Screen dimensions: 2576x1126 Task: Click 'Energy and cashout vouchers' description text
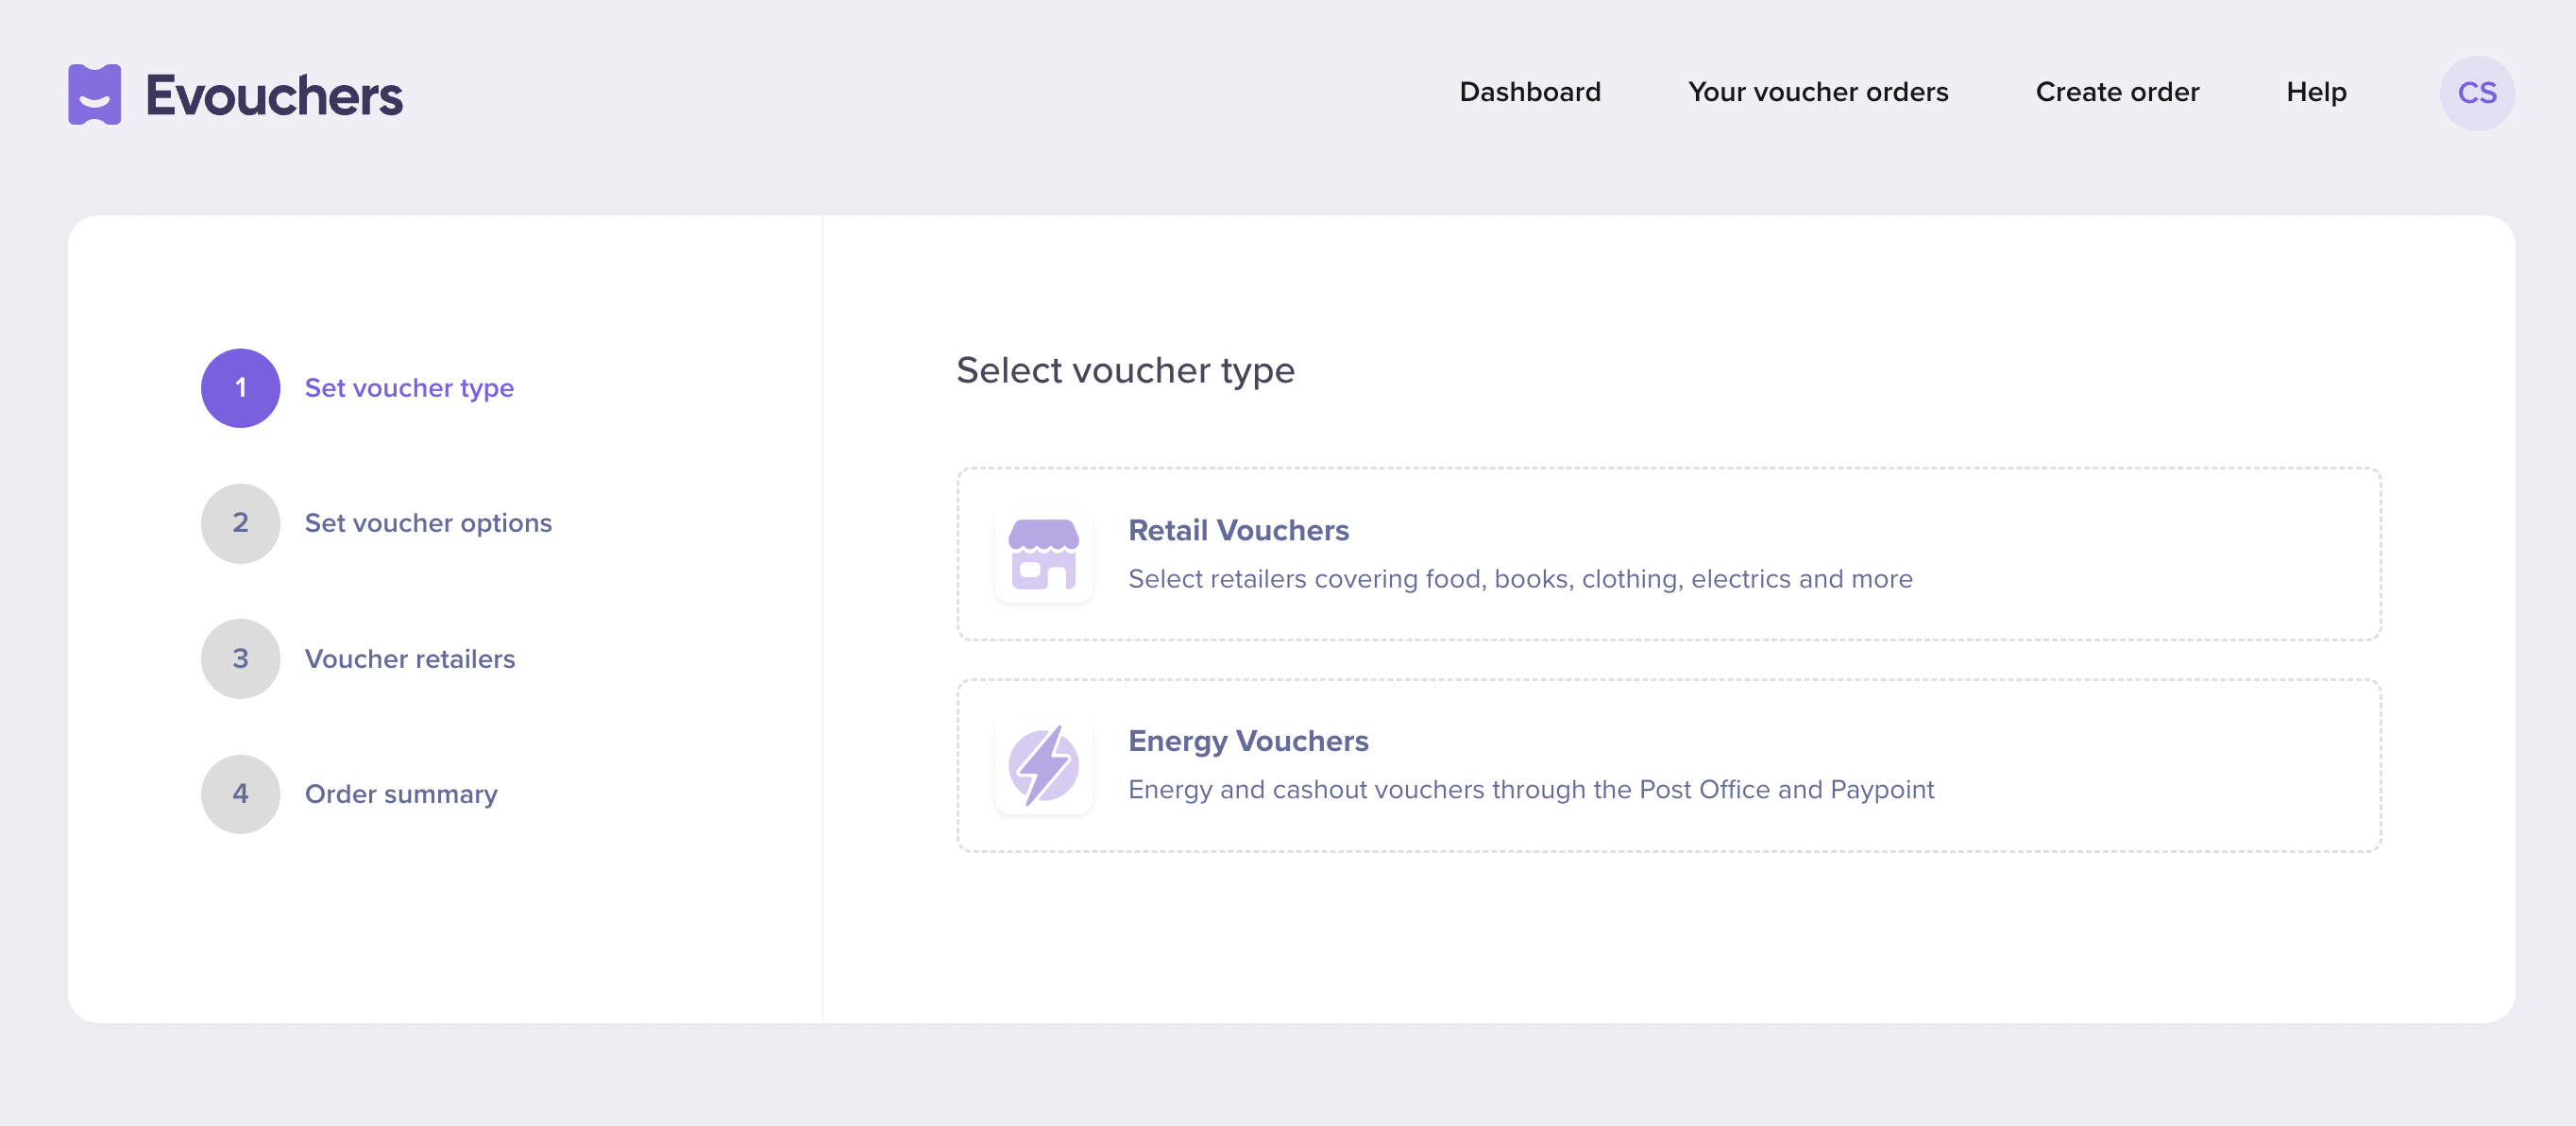point(1531,790)
